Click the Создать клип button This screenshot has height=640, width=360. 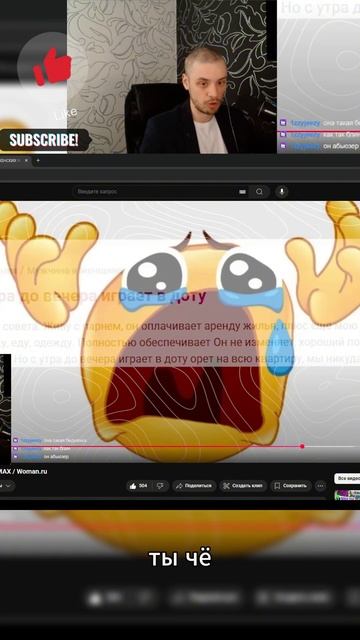pyautogui.click(x=243, y=486)
